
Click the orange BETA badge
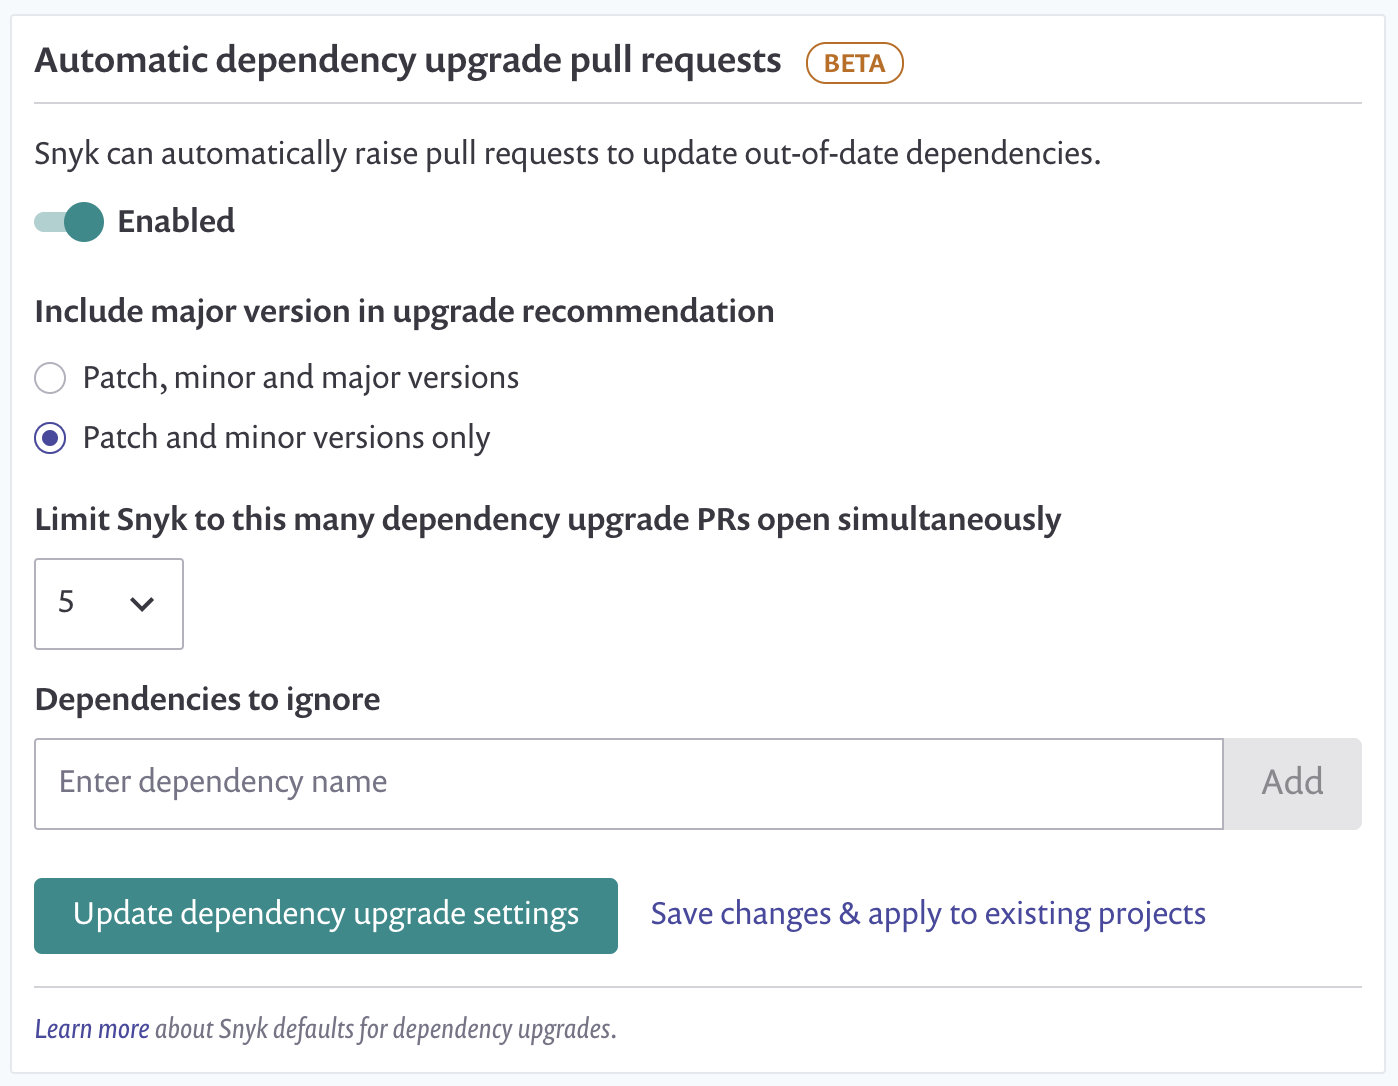pyautogui.click(x=854, y=63)
